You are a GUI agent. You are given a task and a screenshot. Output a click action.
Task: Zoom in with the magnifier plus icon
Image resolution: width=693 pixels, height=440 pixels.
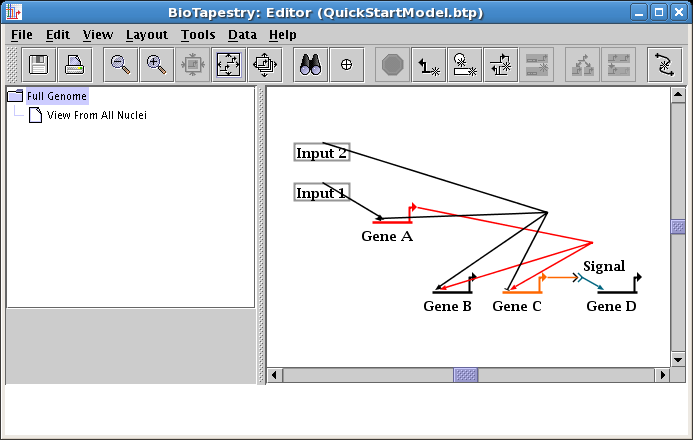coord(156,64)
